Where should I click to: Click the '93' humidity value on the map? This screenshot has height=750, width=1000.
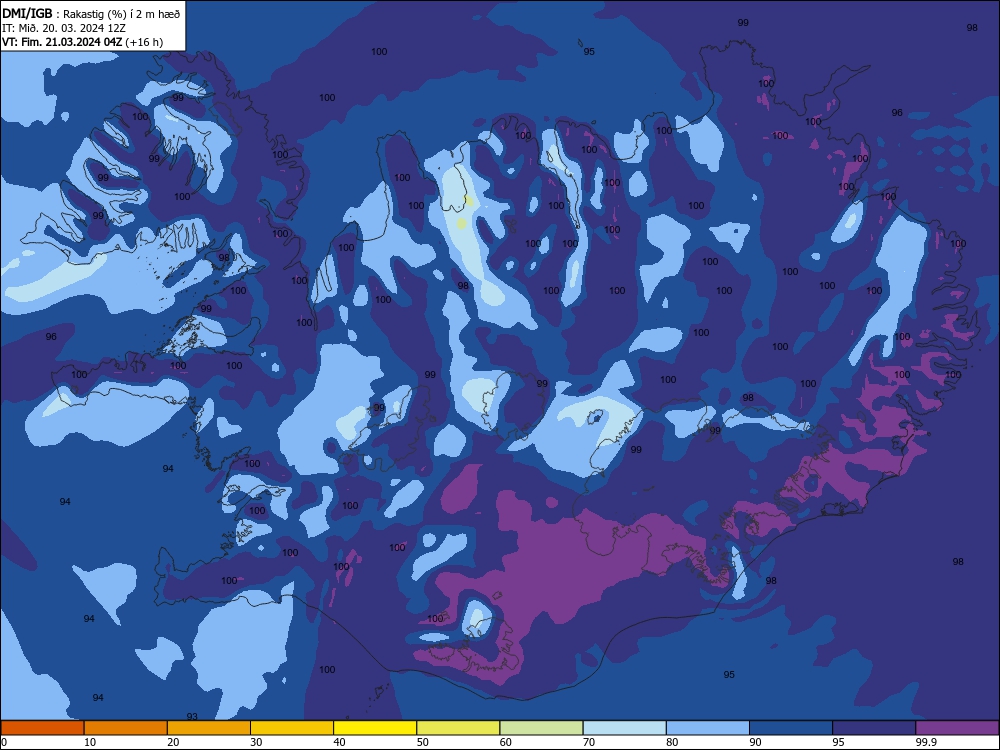click(x=192, y=716)
